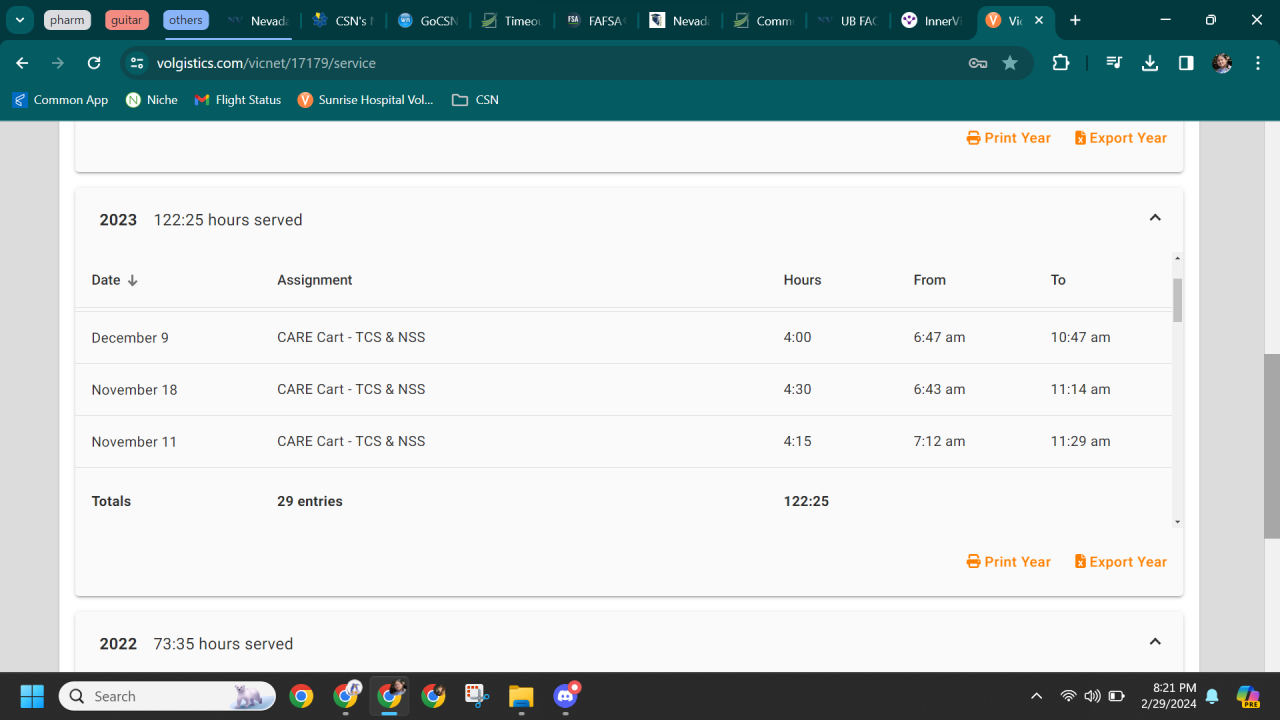The height and width of the screenshot is (720, 1280).
Task: Switch to the Timeout tab
Action: (511, 20)
